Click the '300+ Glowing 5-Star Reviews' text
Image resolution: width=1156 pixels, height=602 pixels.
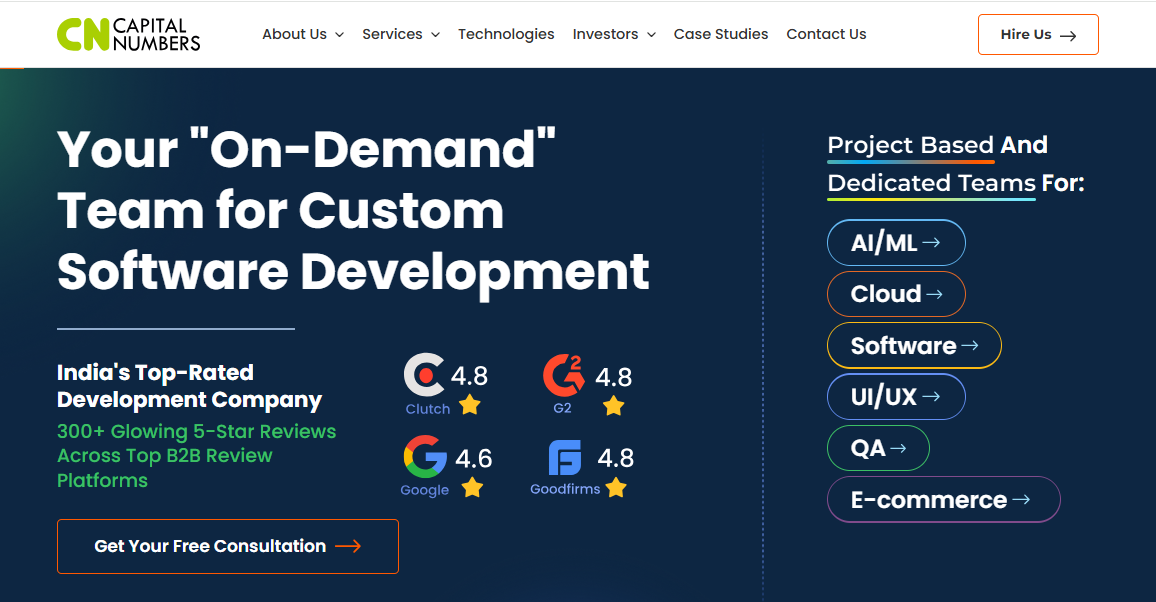[197, 432]
